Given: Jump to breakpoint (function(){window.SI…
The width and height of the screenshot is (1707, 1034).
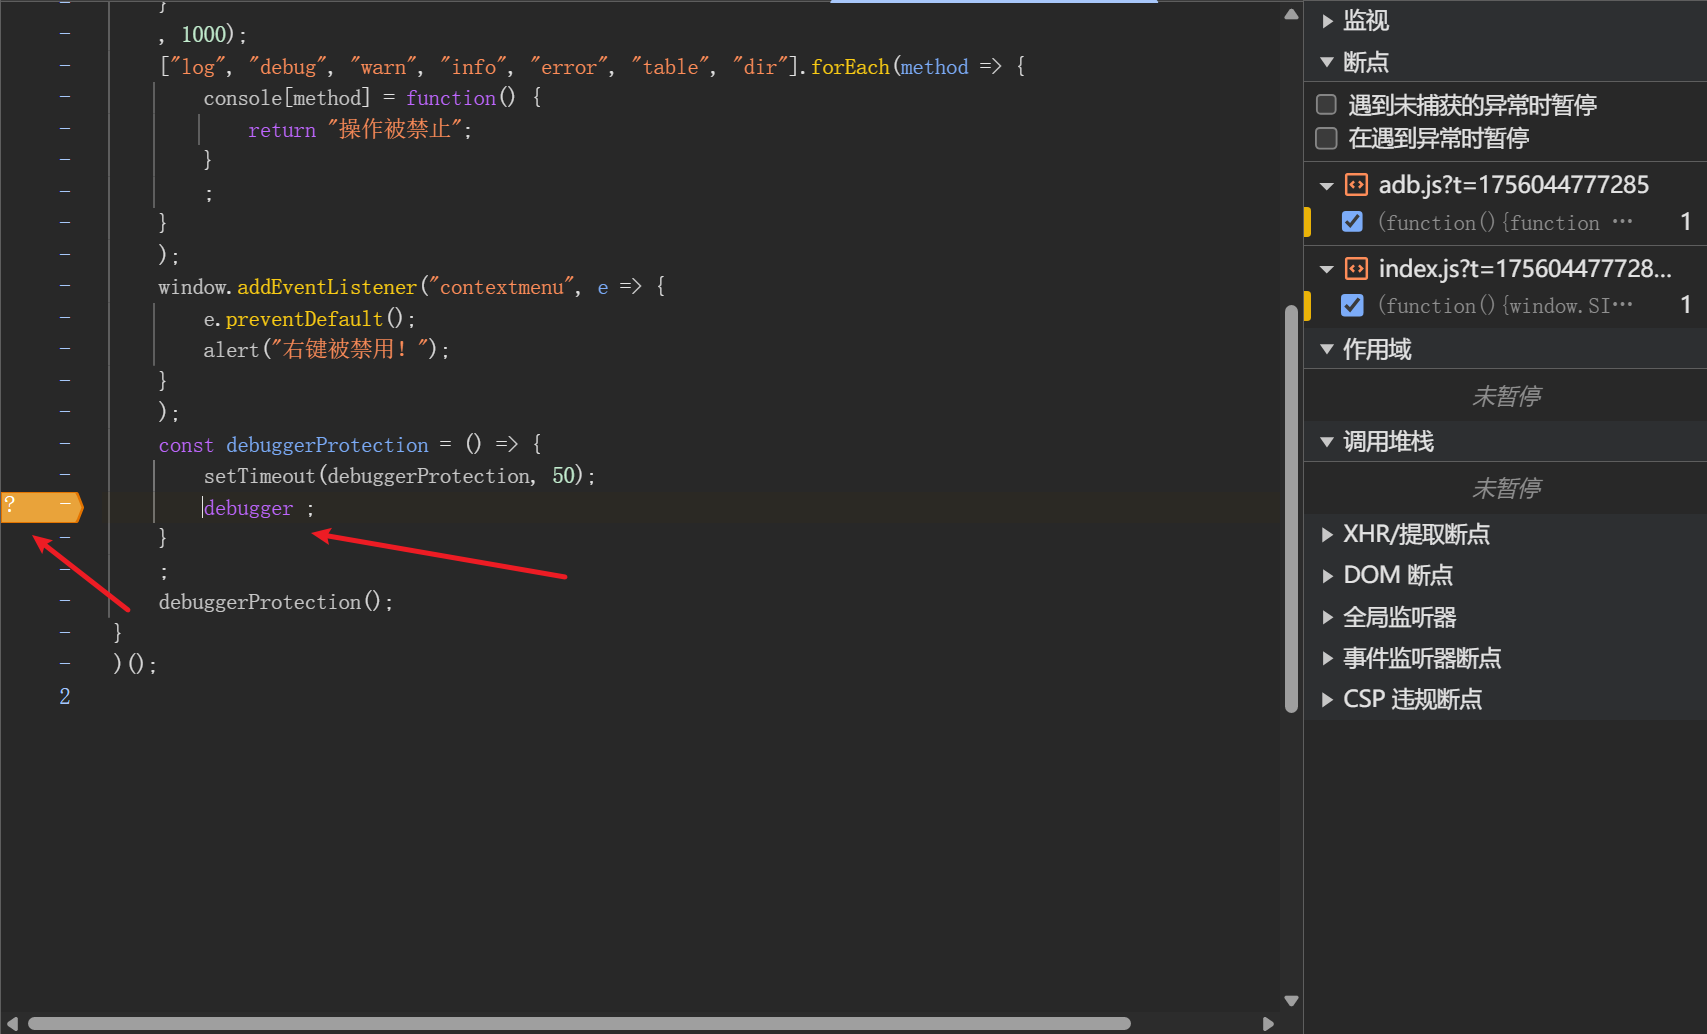Looking at the screenshot, I should 1504,306.
